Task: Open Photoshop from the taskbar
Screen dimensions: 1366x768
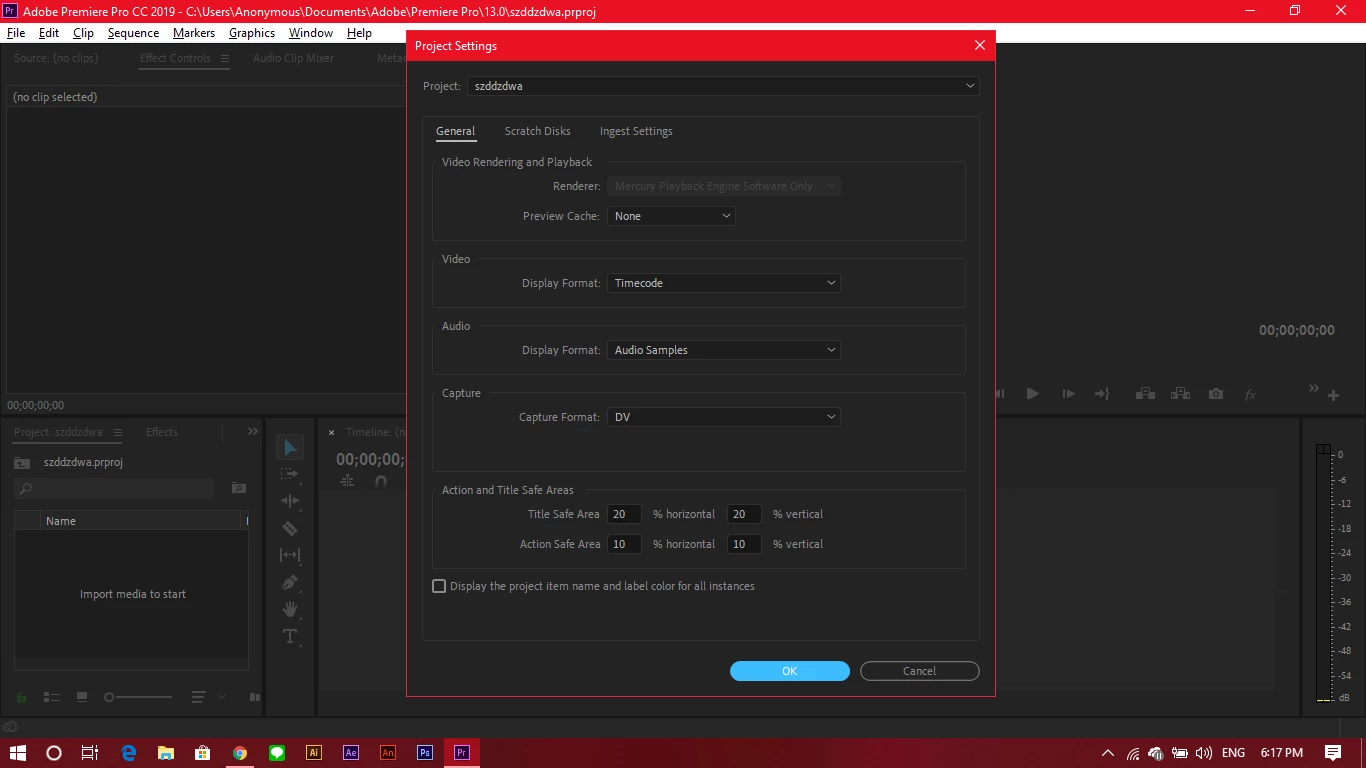Action: [x=424, y=753]
